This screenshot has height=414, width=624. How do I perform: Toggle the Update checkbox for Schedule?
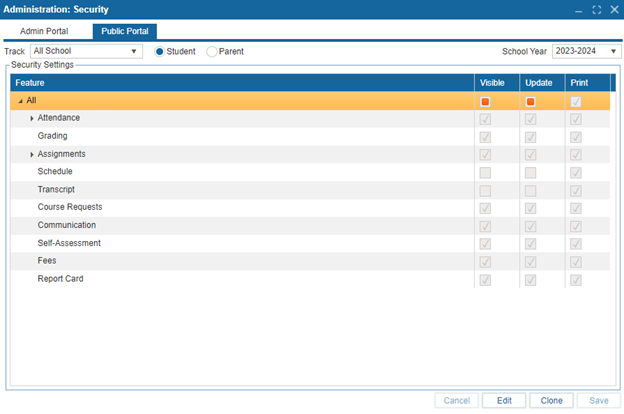point(530,172)
